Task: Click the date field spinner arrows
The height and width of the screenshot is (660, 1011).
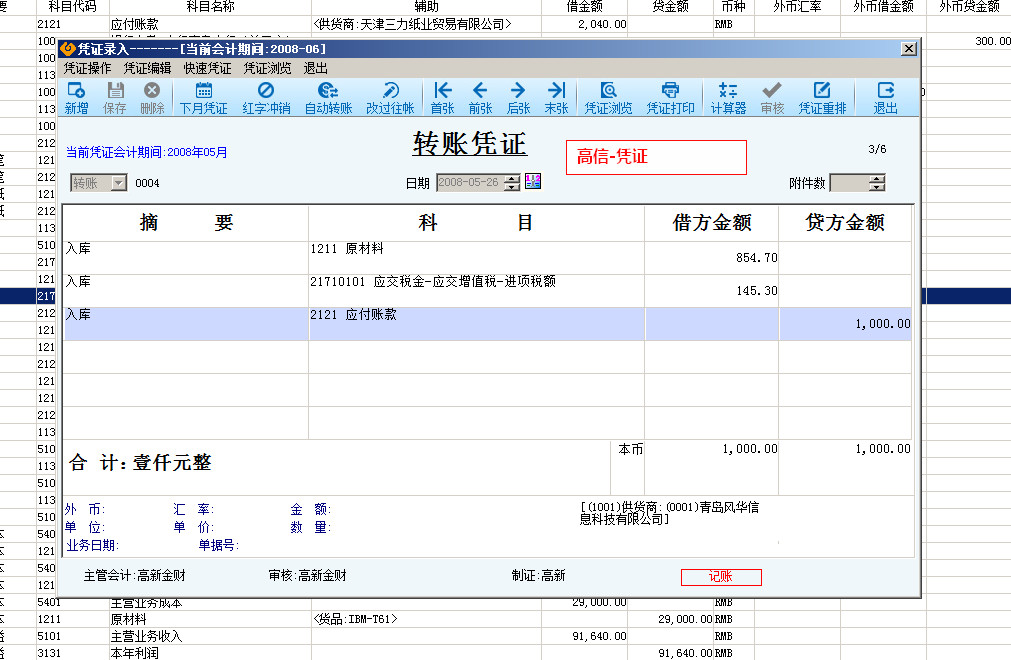Action: point(512,183)
